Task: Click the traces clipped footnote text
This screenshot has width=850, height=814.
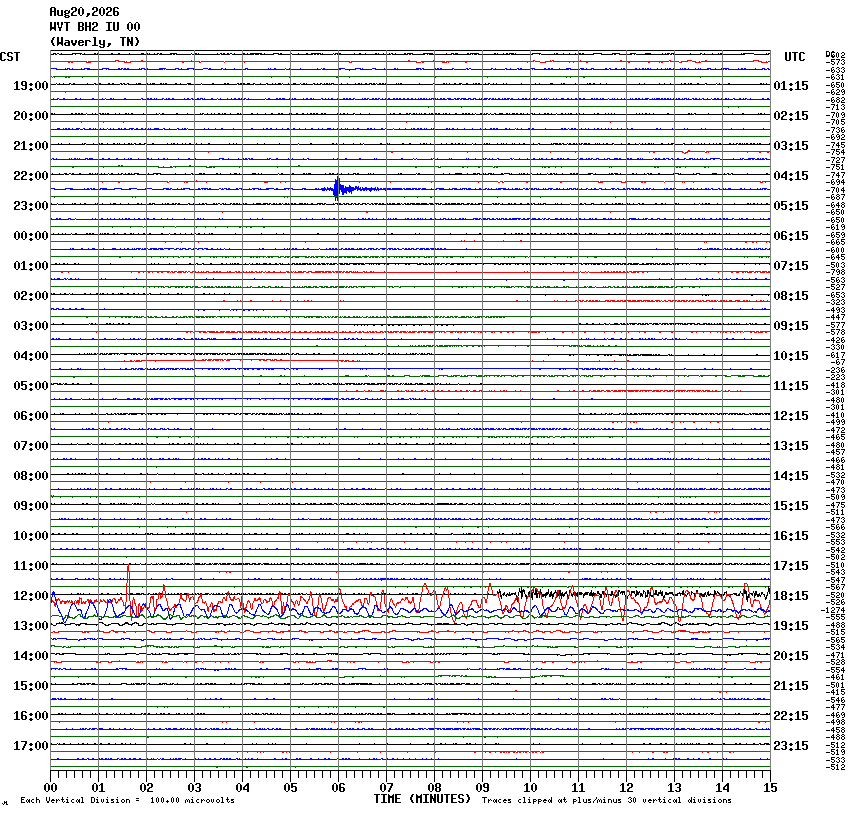Action: click(x=607, y=800)
